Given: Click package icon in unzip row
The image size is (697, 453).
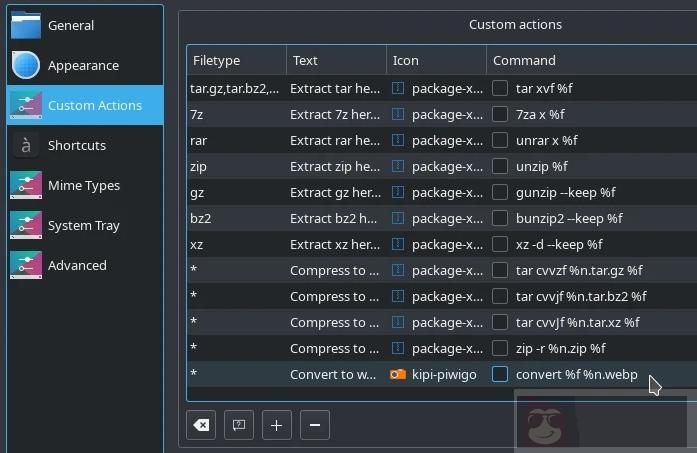Looking at the screenshot, I should pyautogui.click(x=398, y=166).
